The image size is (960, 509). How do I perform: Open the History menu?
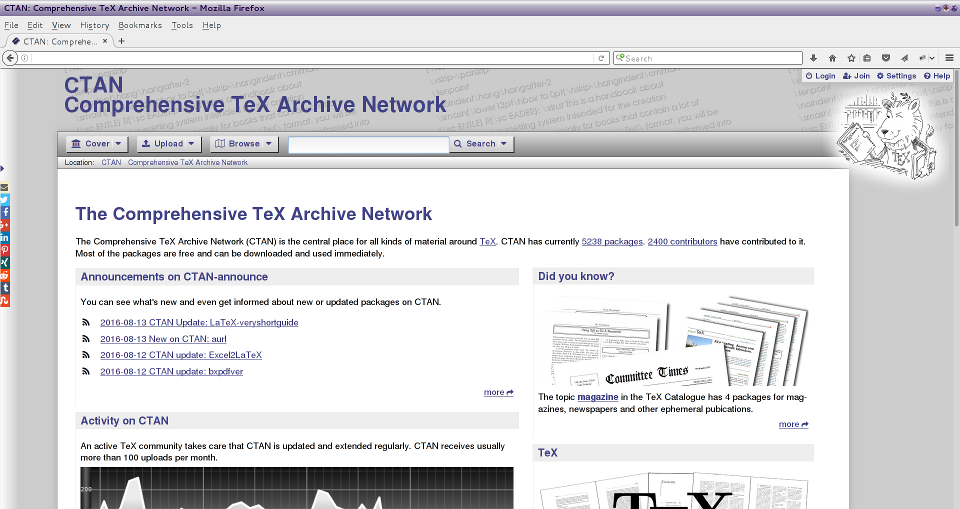(x=94, y=25)
